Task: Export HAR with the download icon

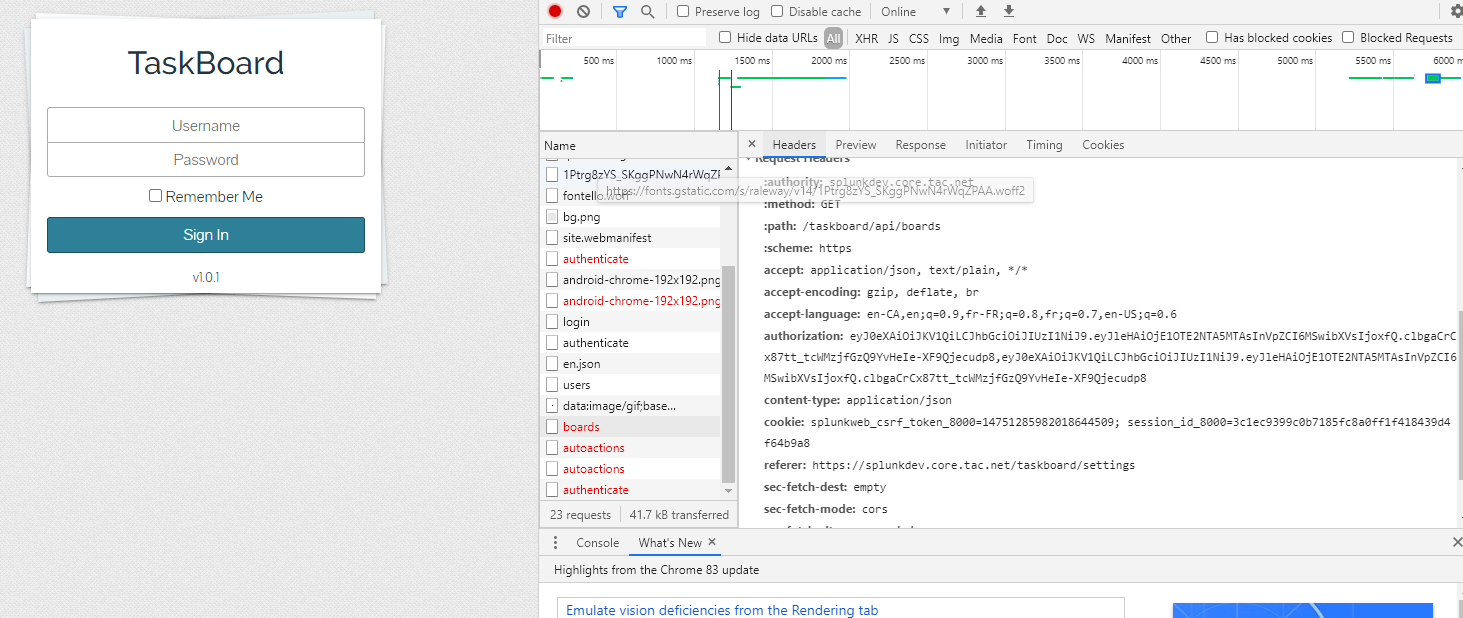Action: pyautogui.click(x=1008, y=11)
